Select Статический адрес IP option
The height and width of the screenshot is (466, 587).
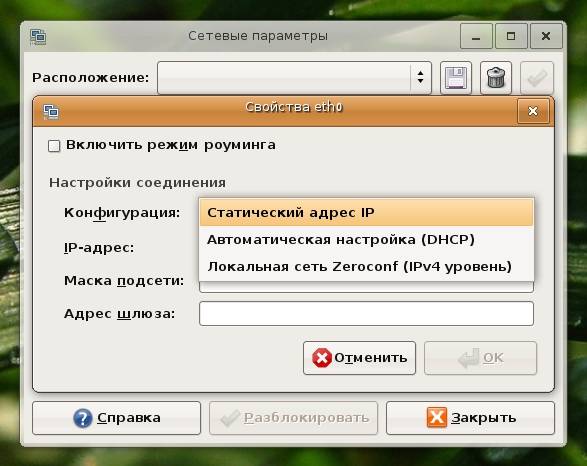coord(366,212)
